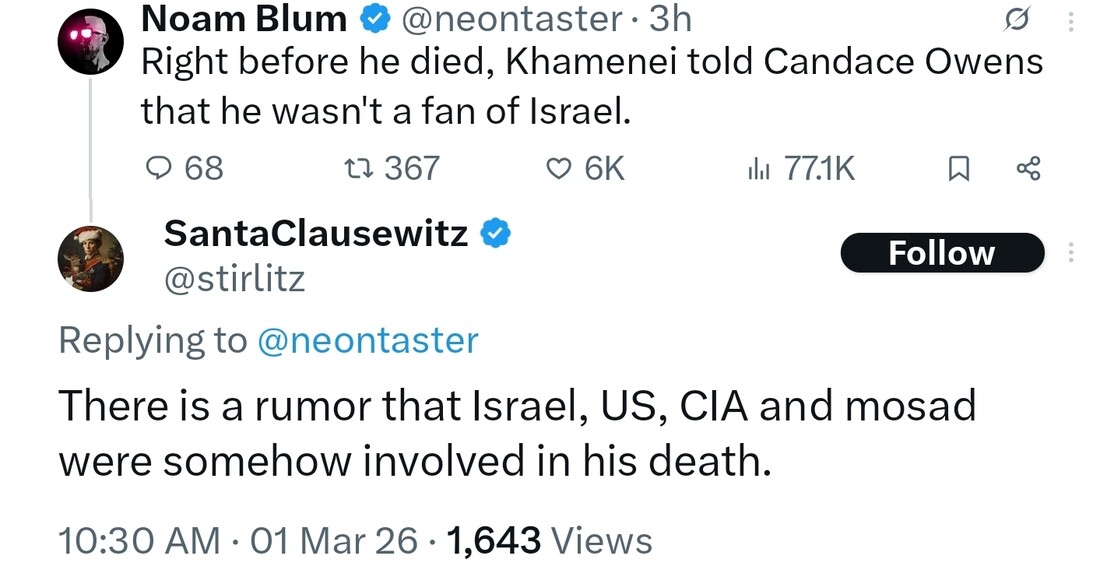Bookmark Noam Blum's post

(x=958, y=169)
